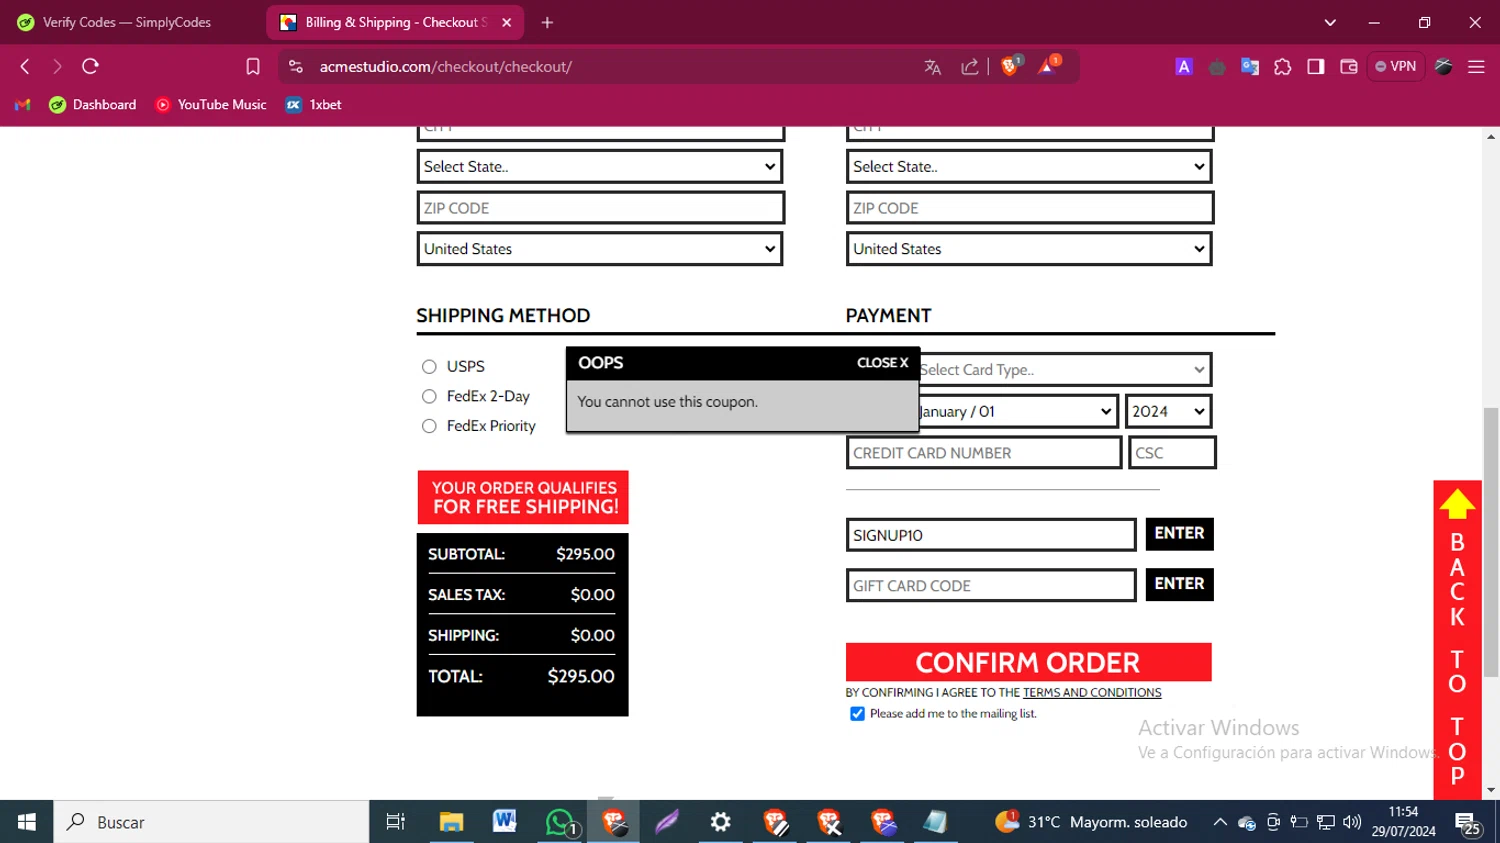Click the share page icon

970,67
